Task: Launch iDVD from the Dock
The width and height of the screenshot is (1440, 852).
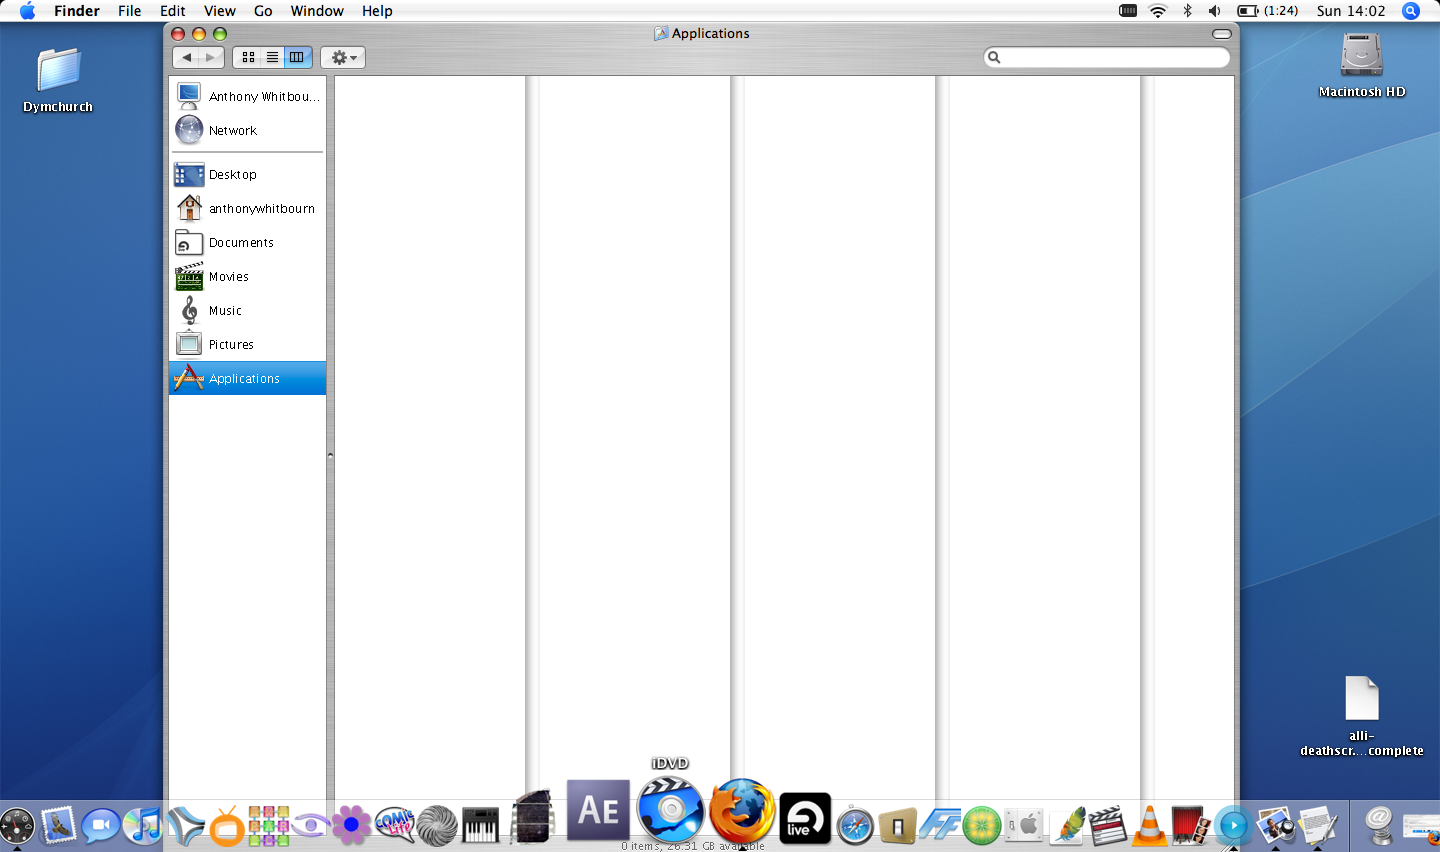Action: (670, 809)
